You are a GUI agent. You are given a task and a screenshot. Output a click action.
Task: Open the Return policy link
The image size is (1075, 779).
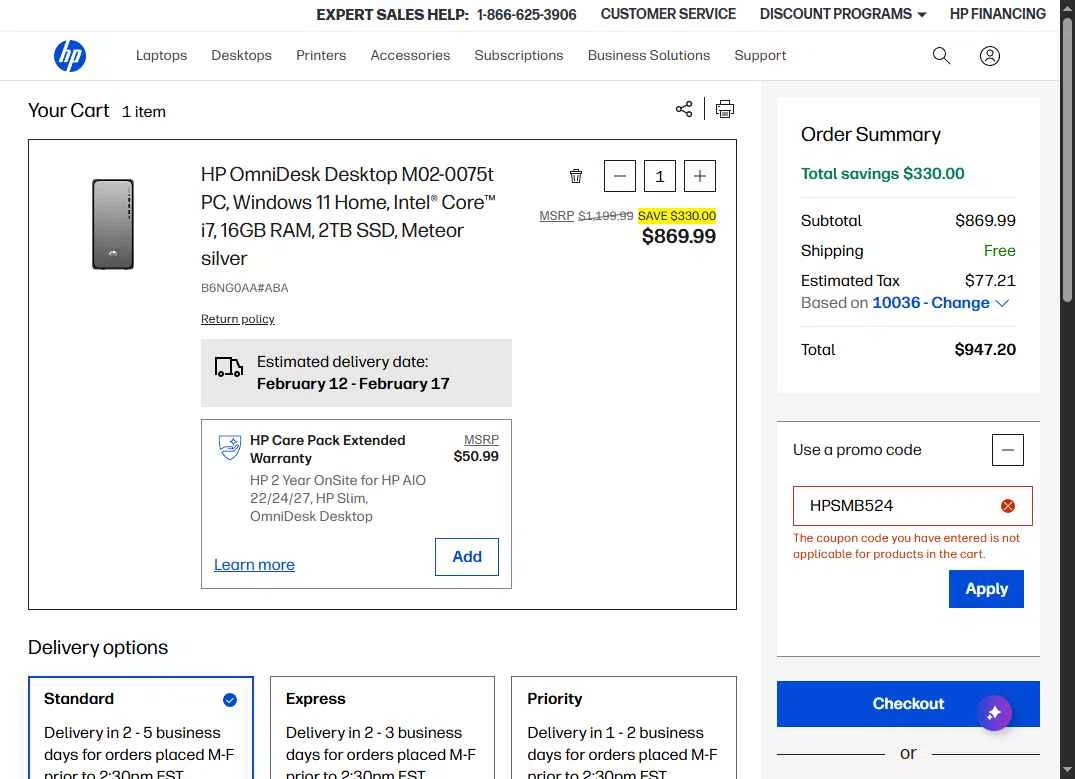pos(238,319)
